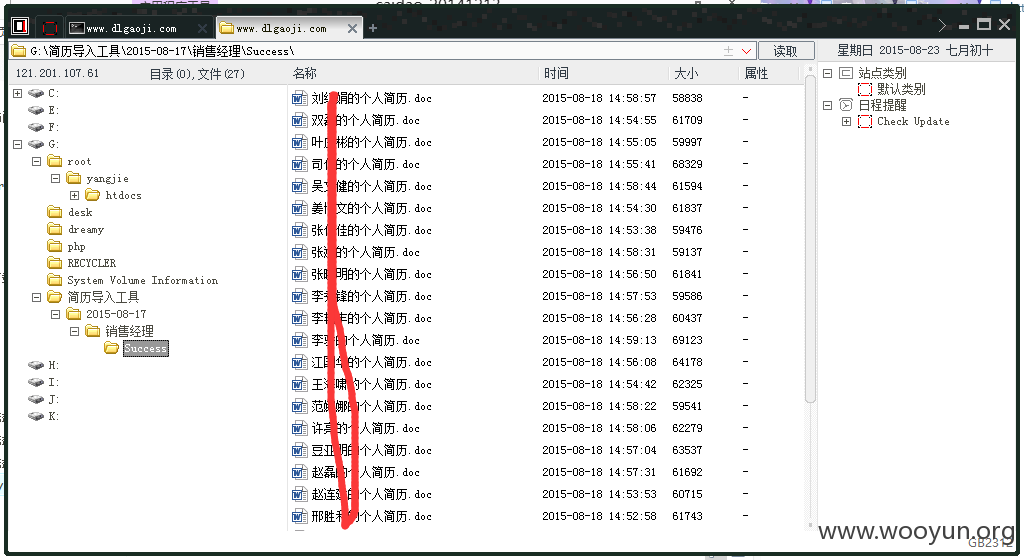Select the H: drive icon
Viewport: 1024px width, 560px height.
click(x=36, y=365)
